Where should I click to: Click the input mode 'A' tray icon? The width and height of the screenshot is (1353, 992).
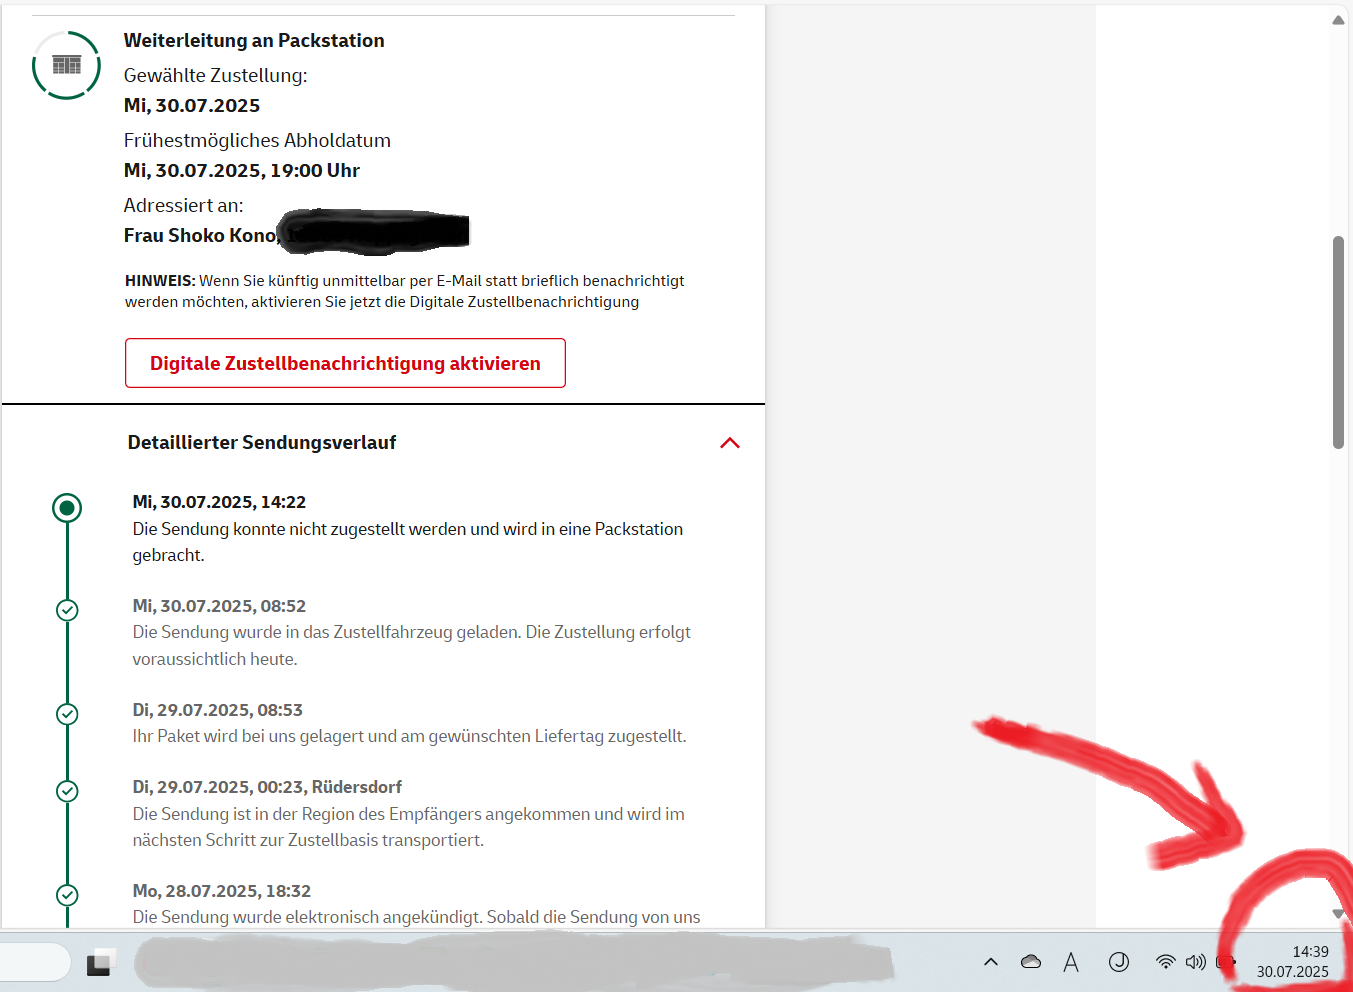[1071, 962]
